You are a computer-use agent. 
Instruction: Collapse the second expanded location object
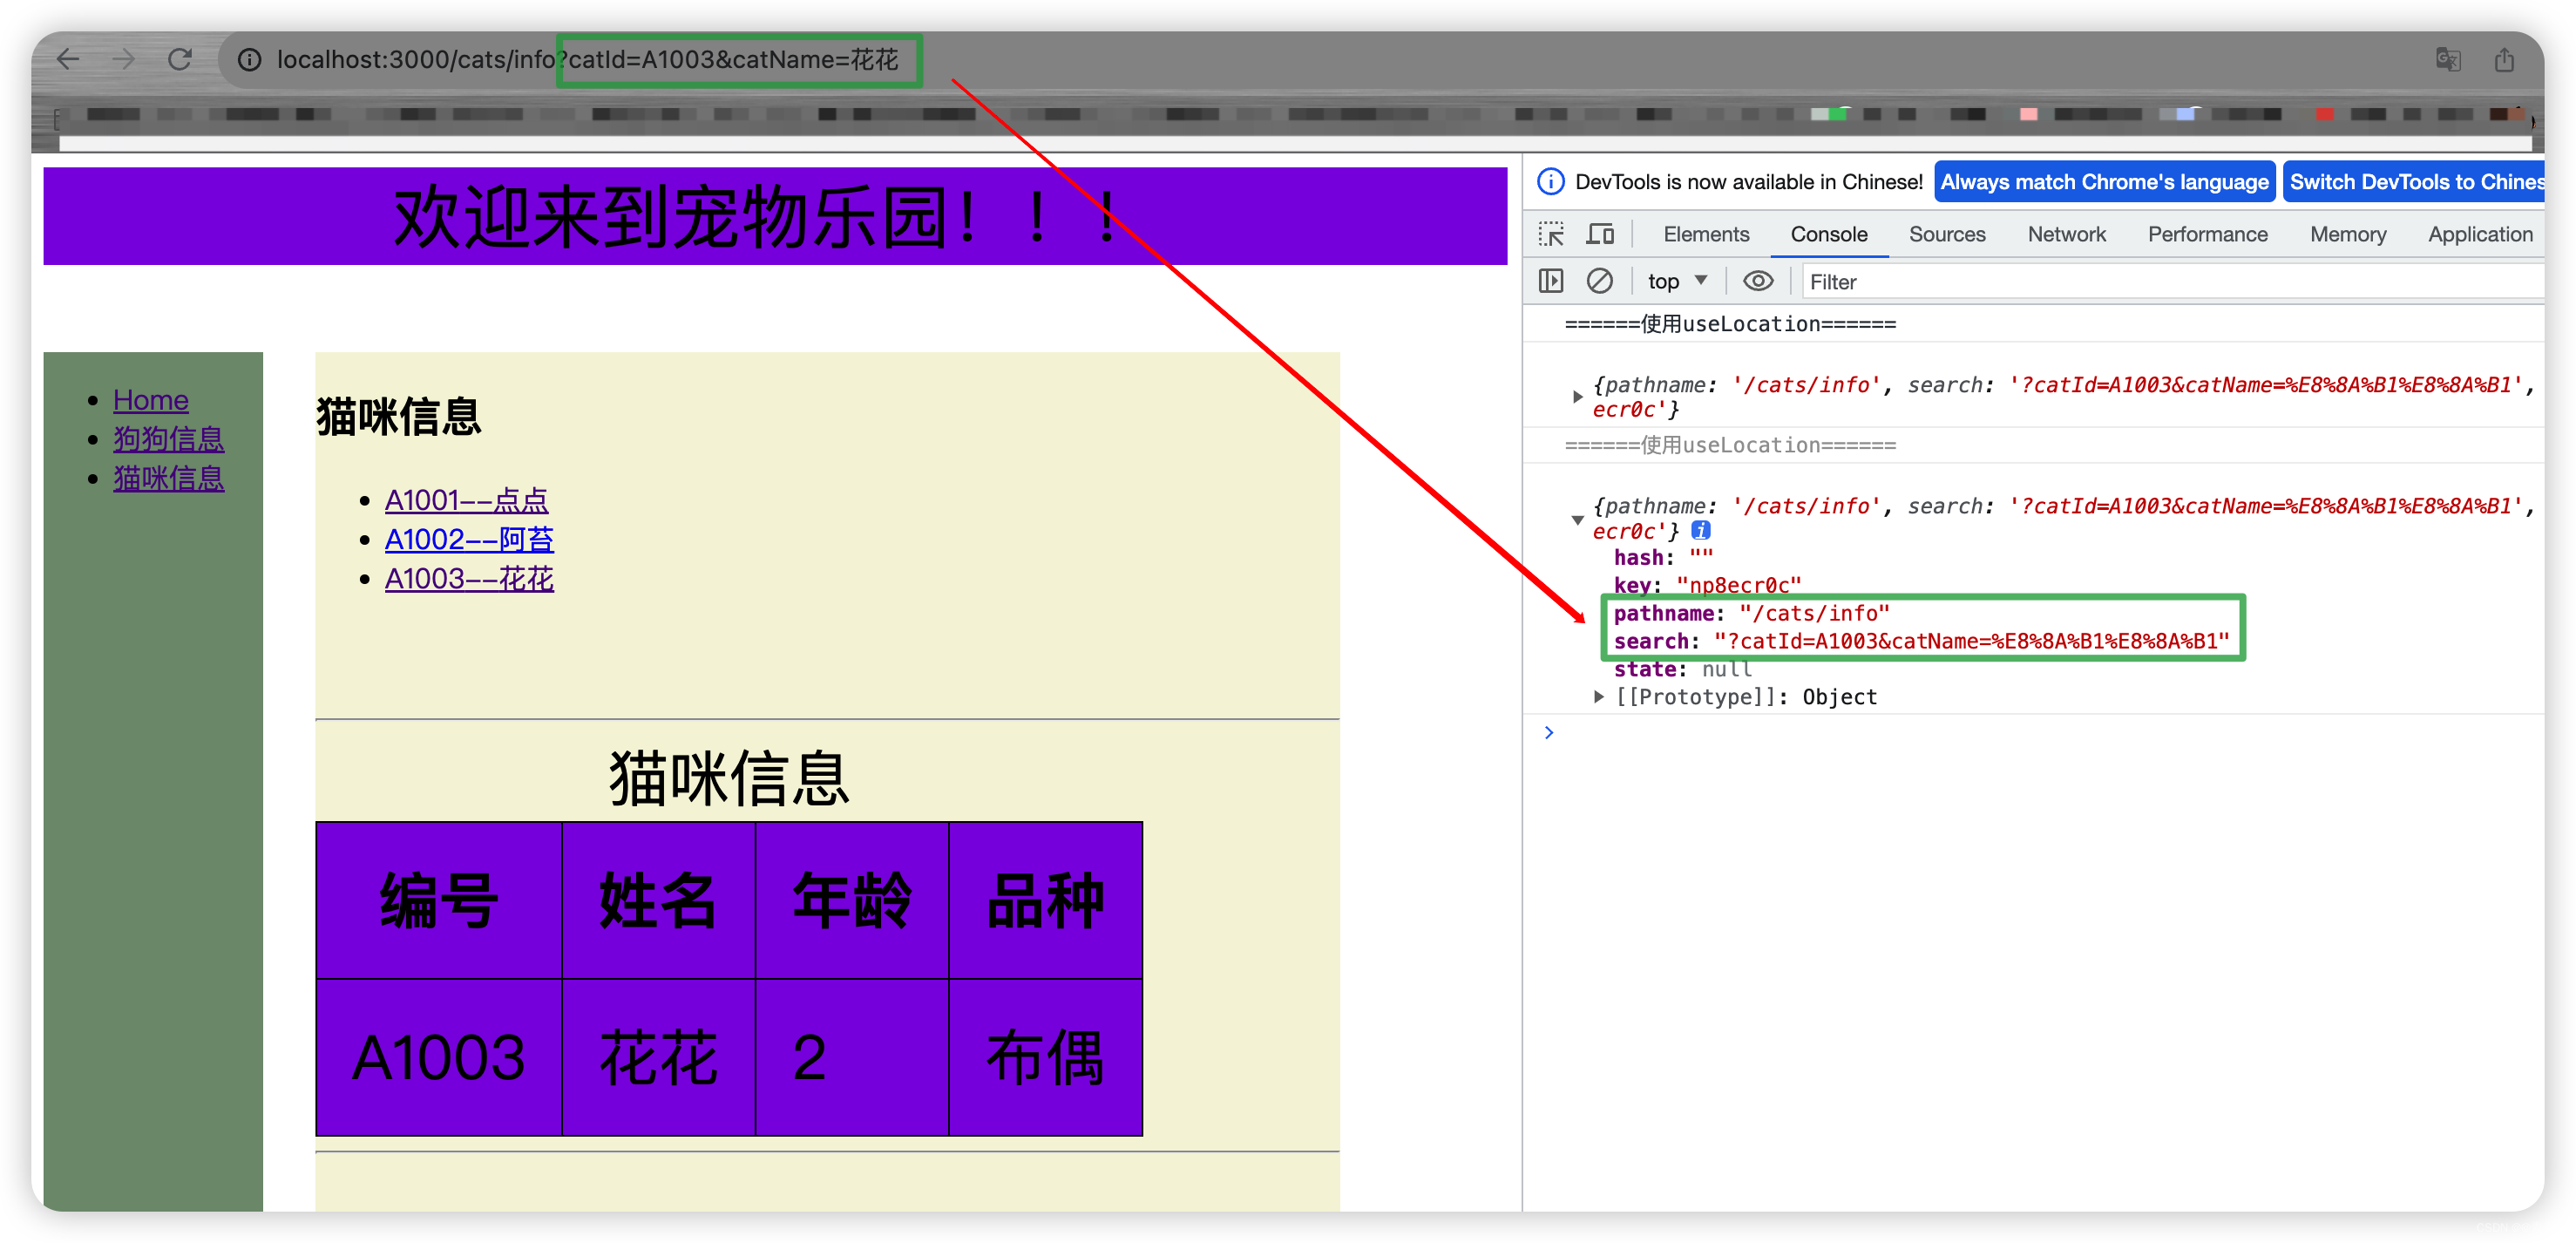pos(1577,519)
